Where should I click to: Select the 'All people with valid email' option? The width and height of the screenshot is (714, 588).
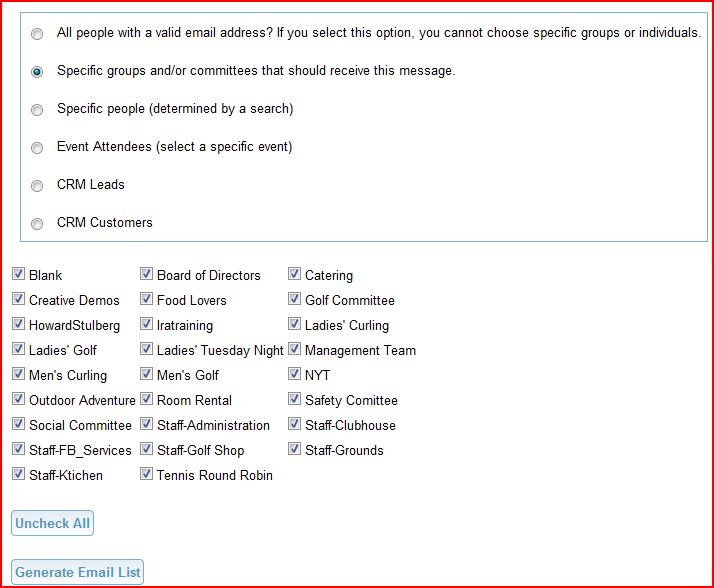pos(37,34)
